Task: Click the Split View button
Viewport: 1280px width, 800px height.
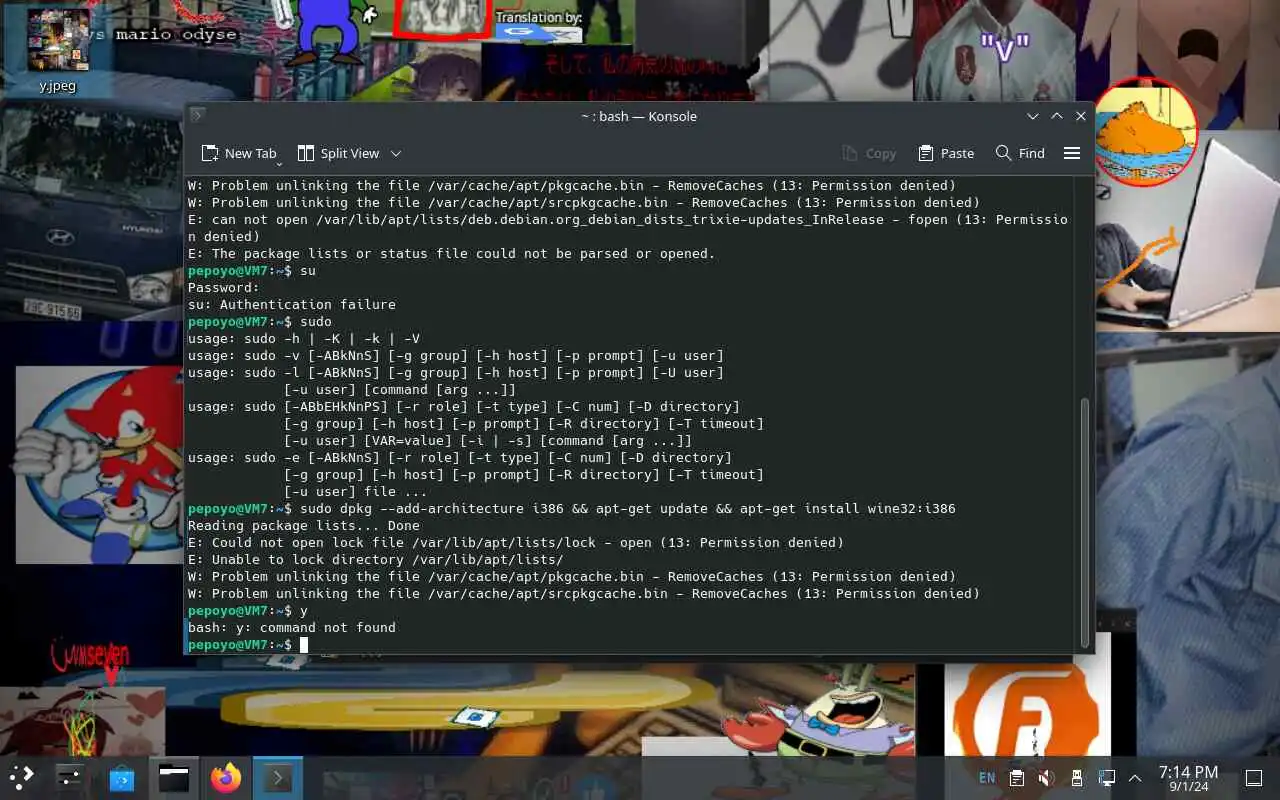Action: pyautogui.click(x=339, y=153)
